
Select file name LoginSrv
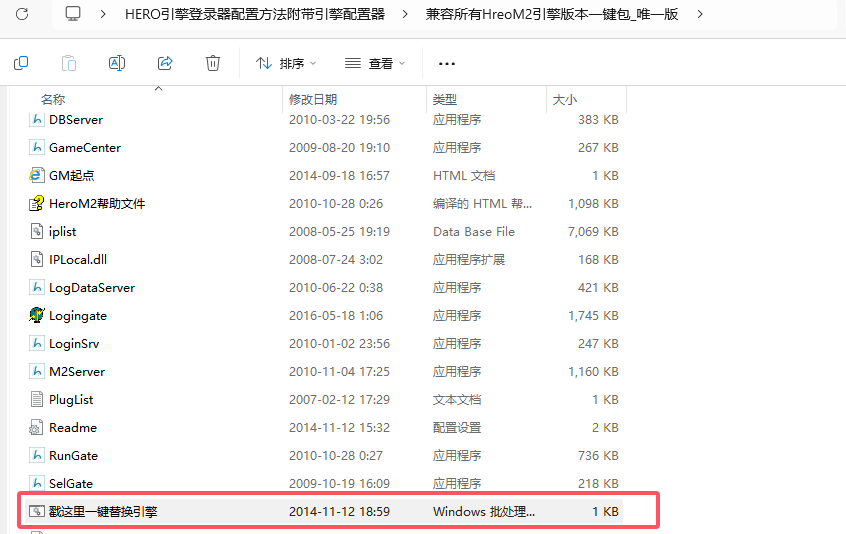pyautogui.click(x=74, y=344)
